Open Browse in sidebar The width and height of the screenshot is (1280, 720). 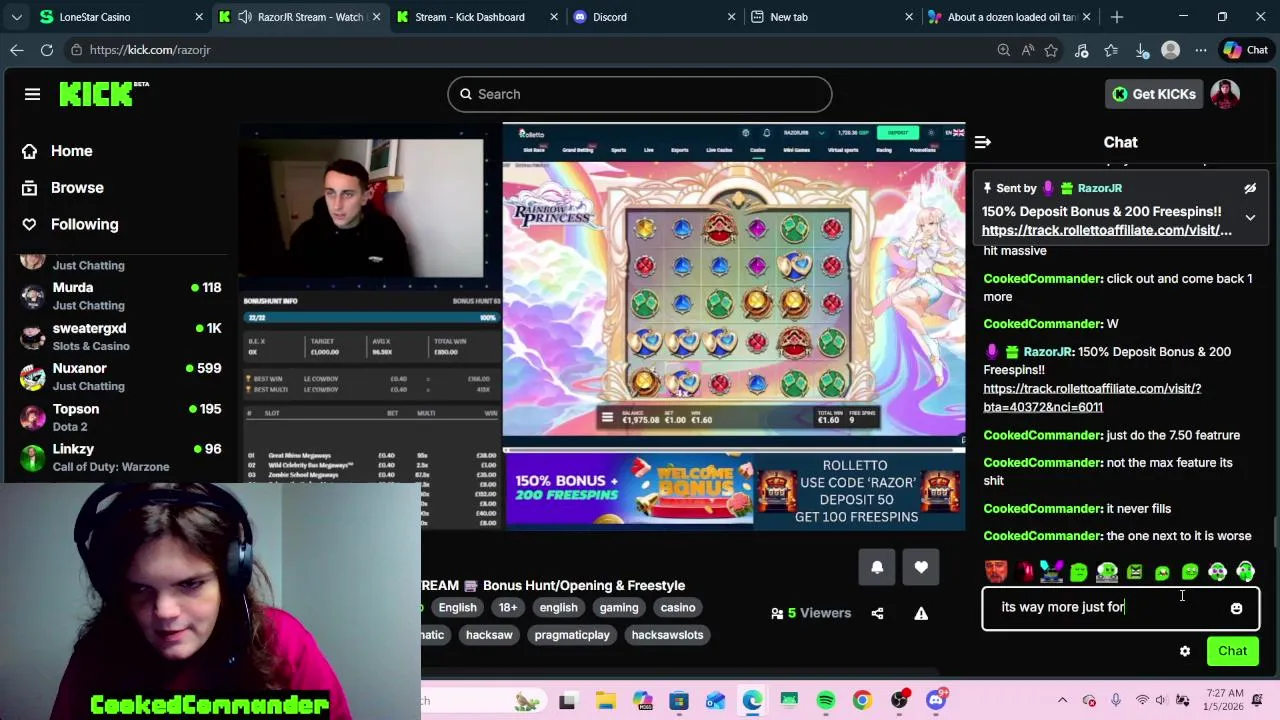(x=77, y=188)
